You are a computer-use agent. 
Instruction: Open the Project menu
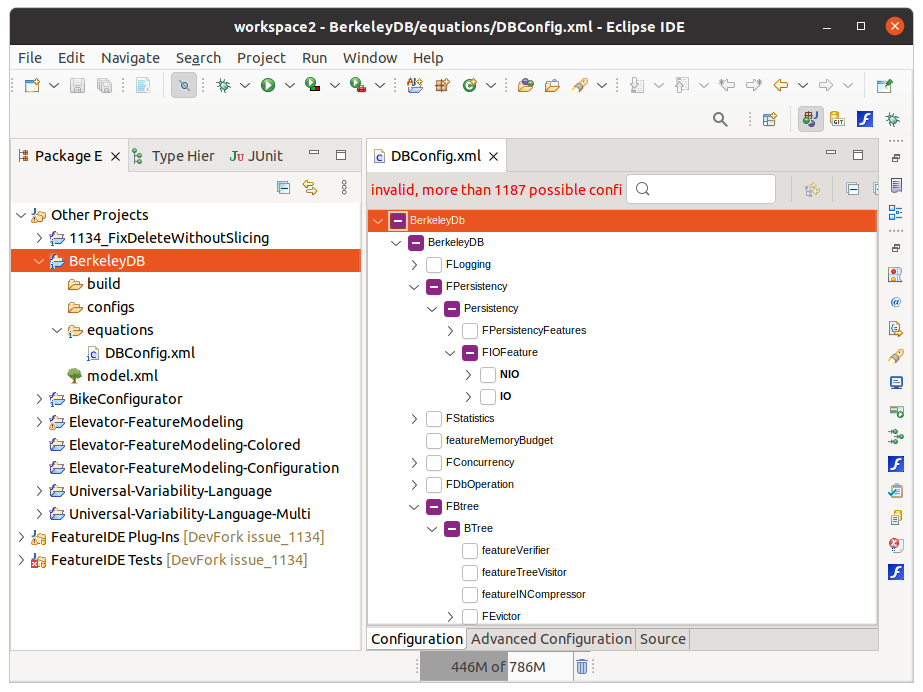point(261,58)
